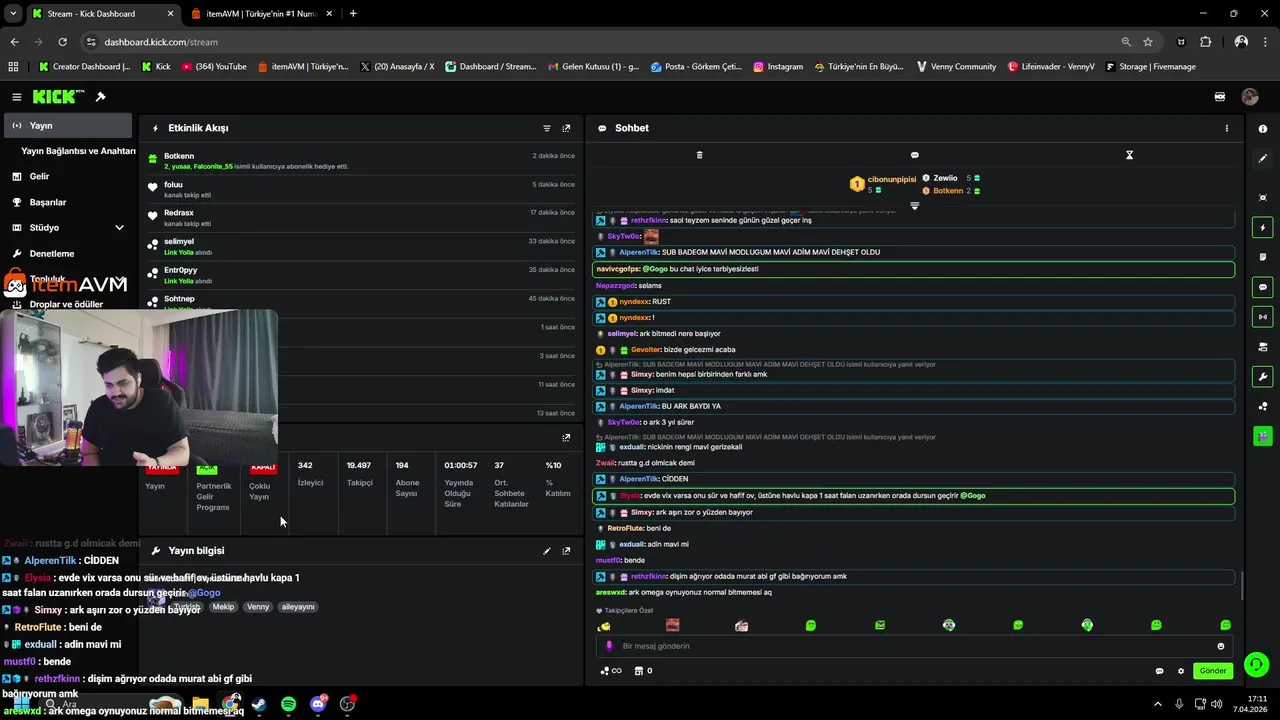Image resolution: width=1280 pixels, height=720 pixels.
Task: Pop out the Etkinlik Akışı panel
Action: 566,128
